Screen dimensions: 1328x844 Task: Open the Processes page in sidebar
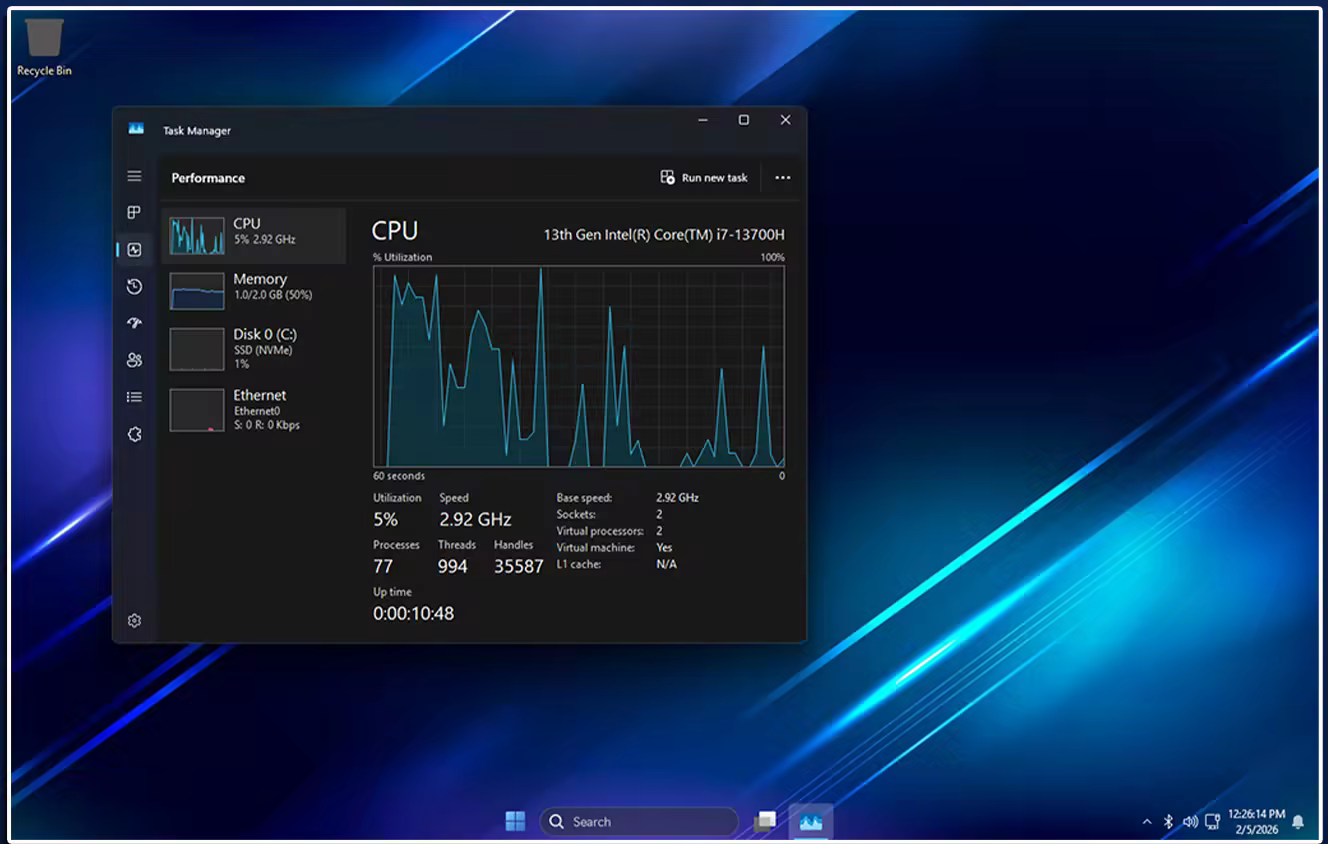pyautogui.click(x=134, y=213)
